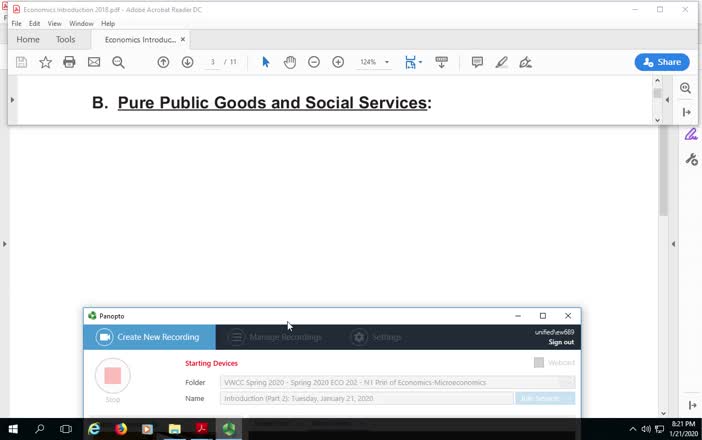Expand the fit page options dropdown
Viewport: 702px width, 440px height.
(421, 62)
